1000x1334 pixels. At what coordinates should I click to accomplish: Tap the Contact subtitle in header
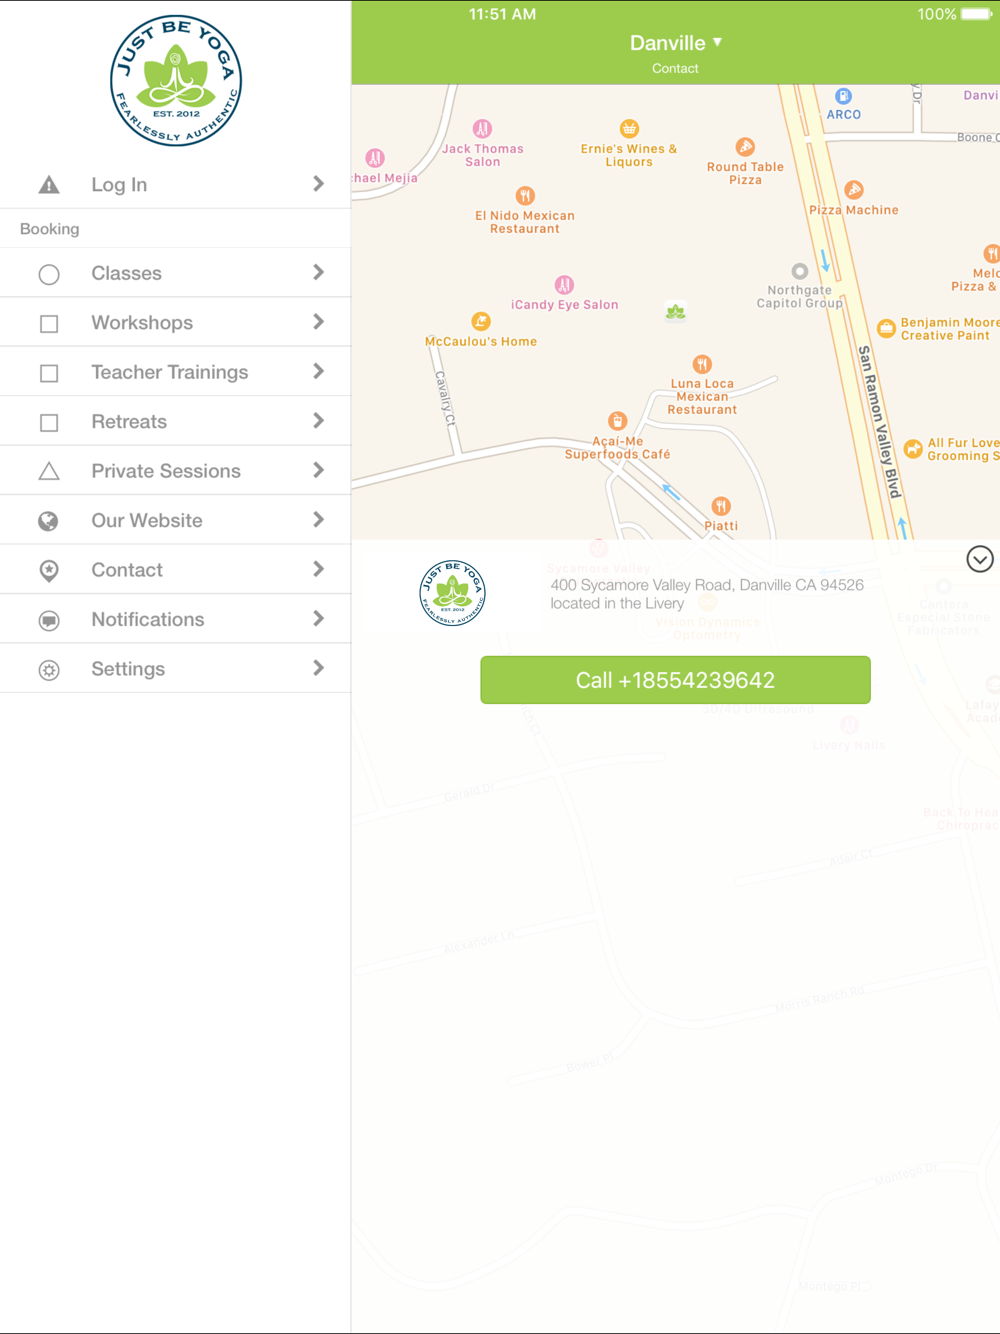pos(675,69)
